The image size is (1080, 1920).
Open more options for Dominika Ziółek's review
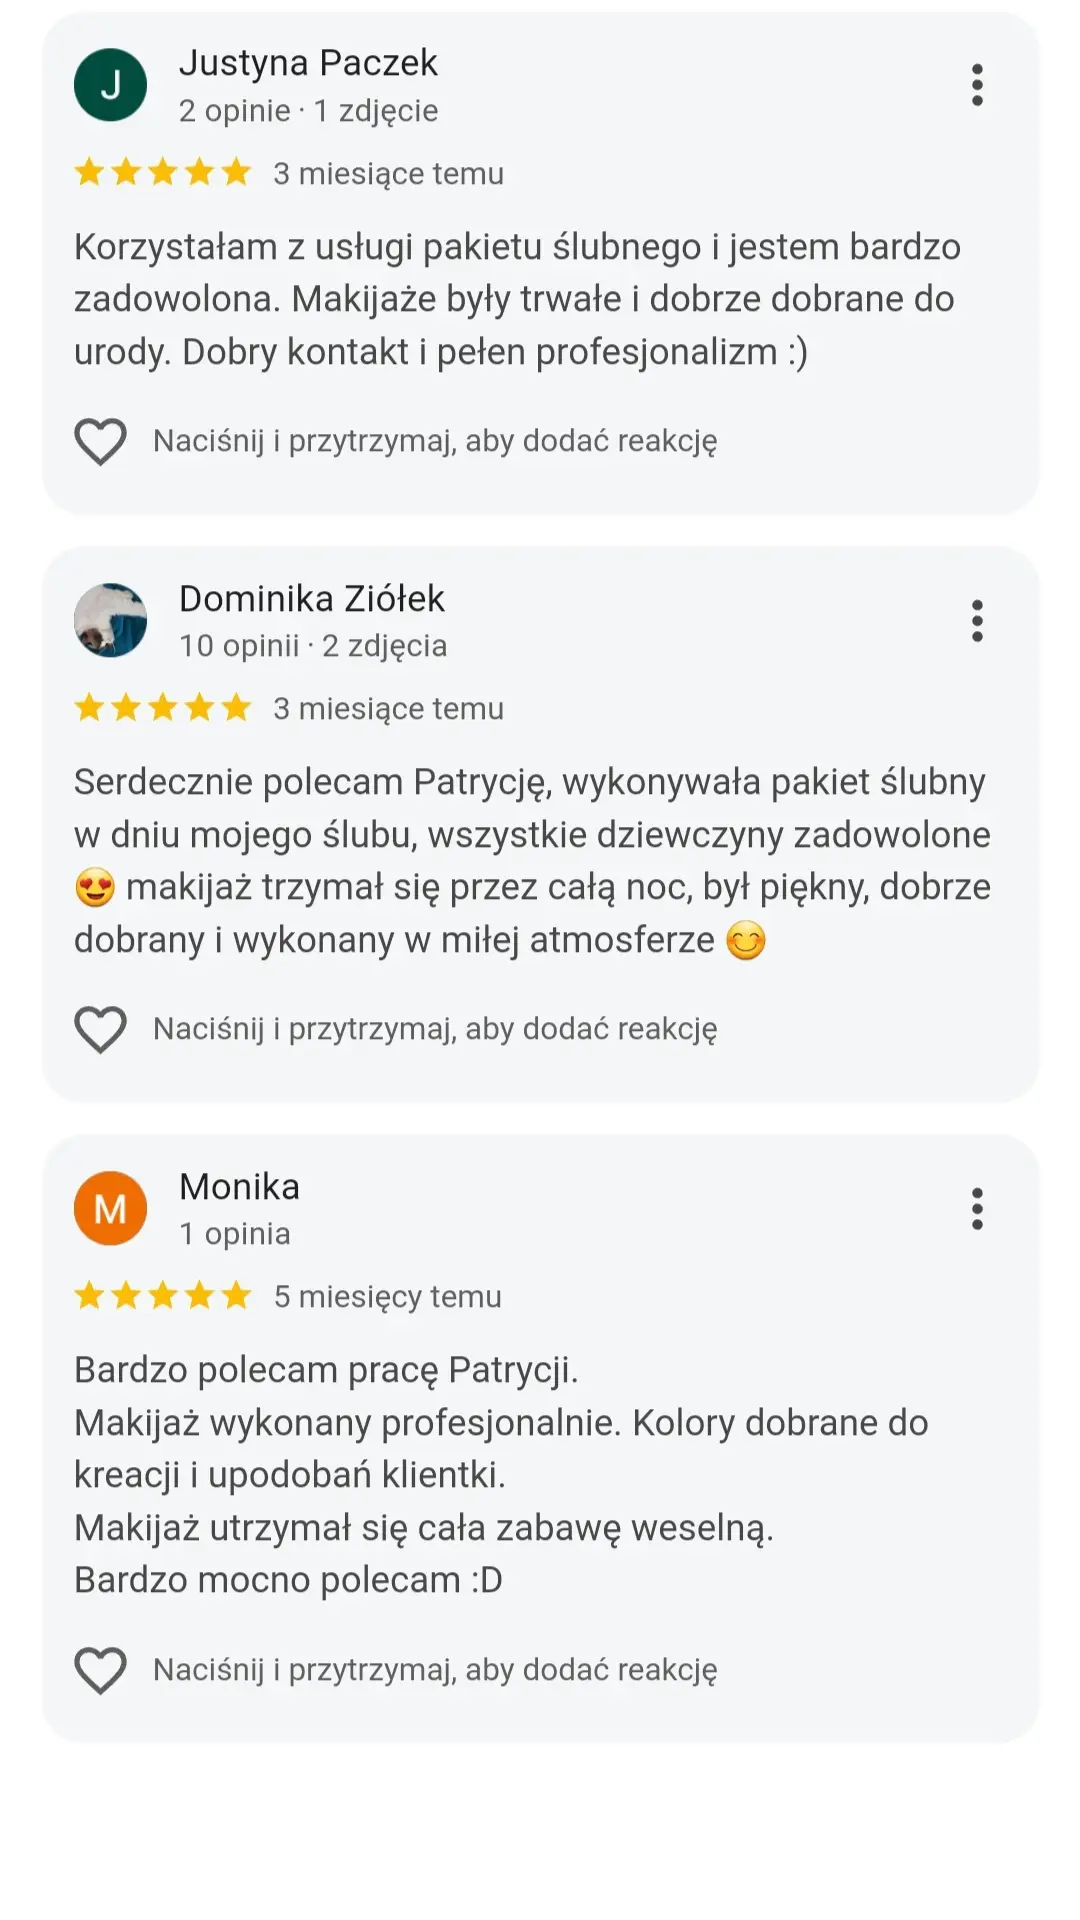pos(977,621)
